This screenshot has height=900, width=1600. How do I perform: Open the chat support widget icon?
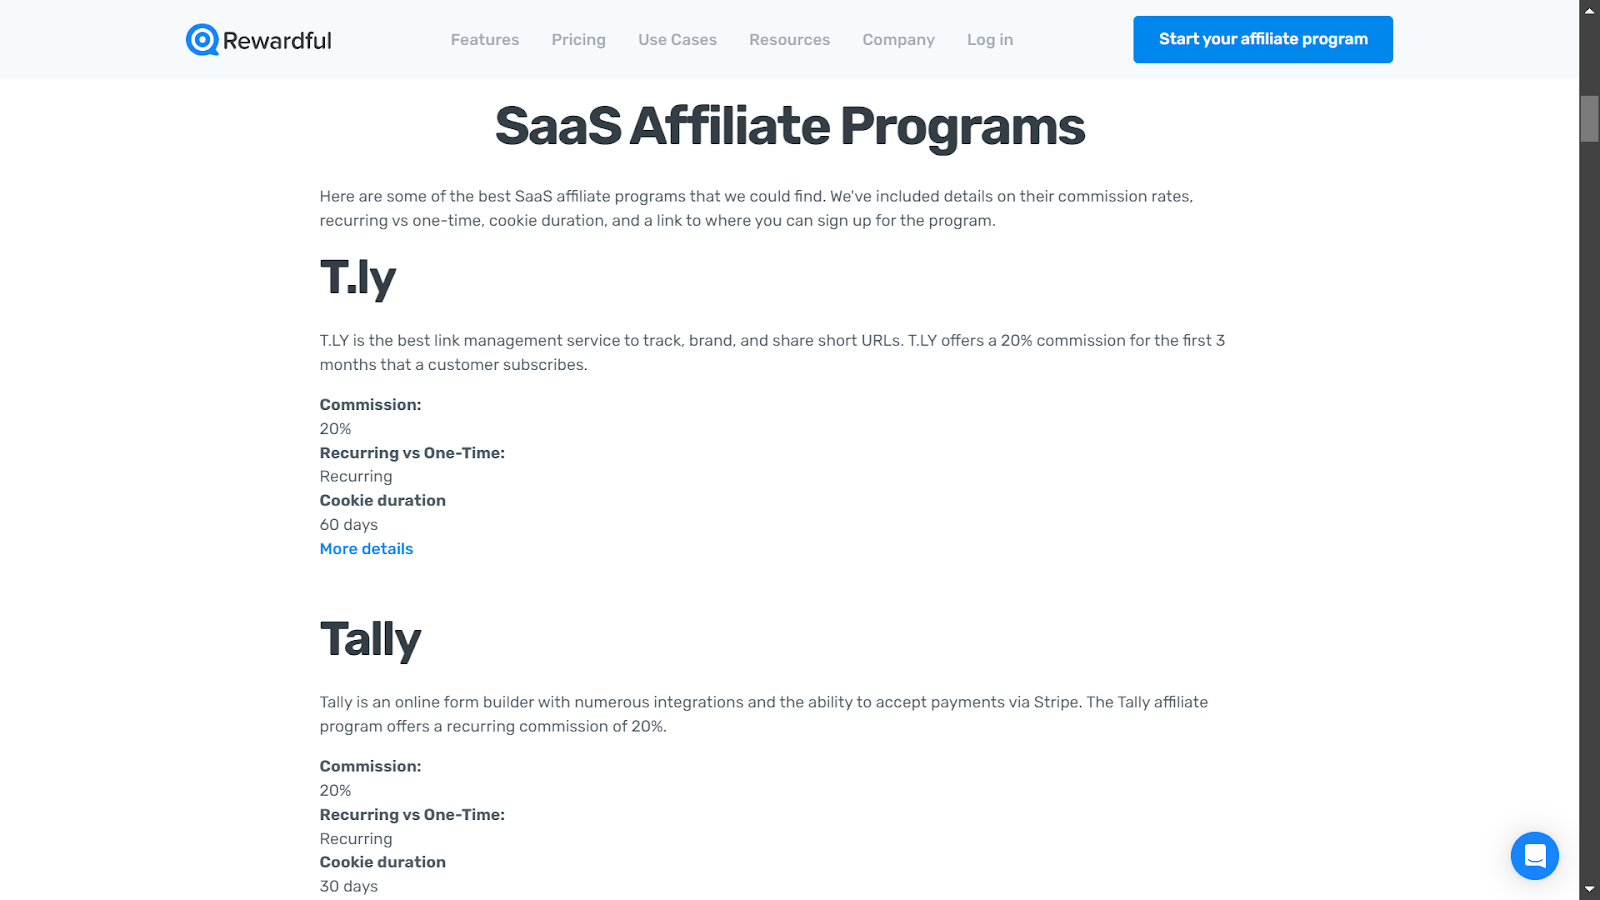pos(1534,856)
